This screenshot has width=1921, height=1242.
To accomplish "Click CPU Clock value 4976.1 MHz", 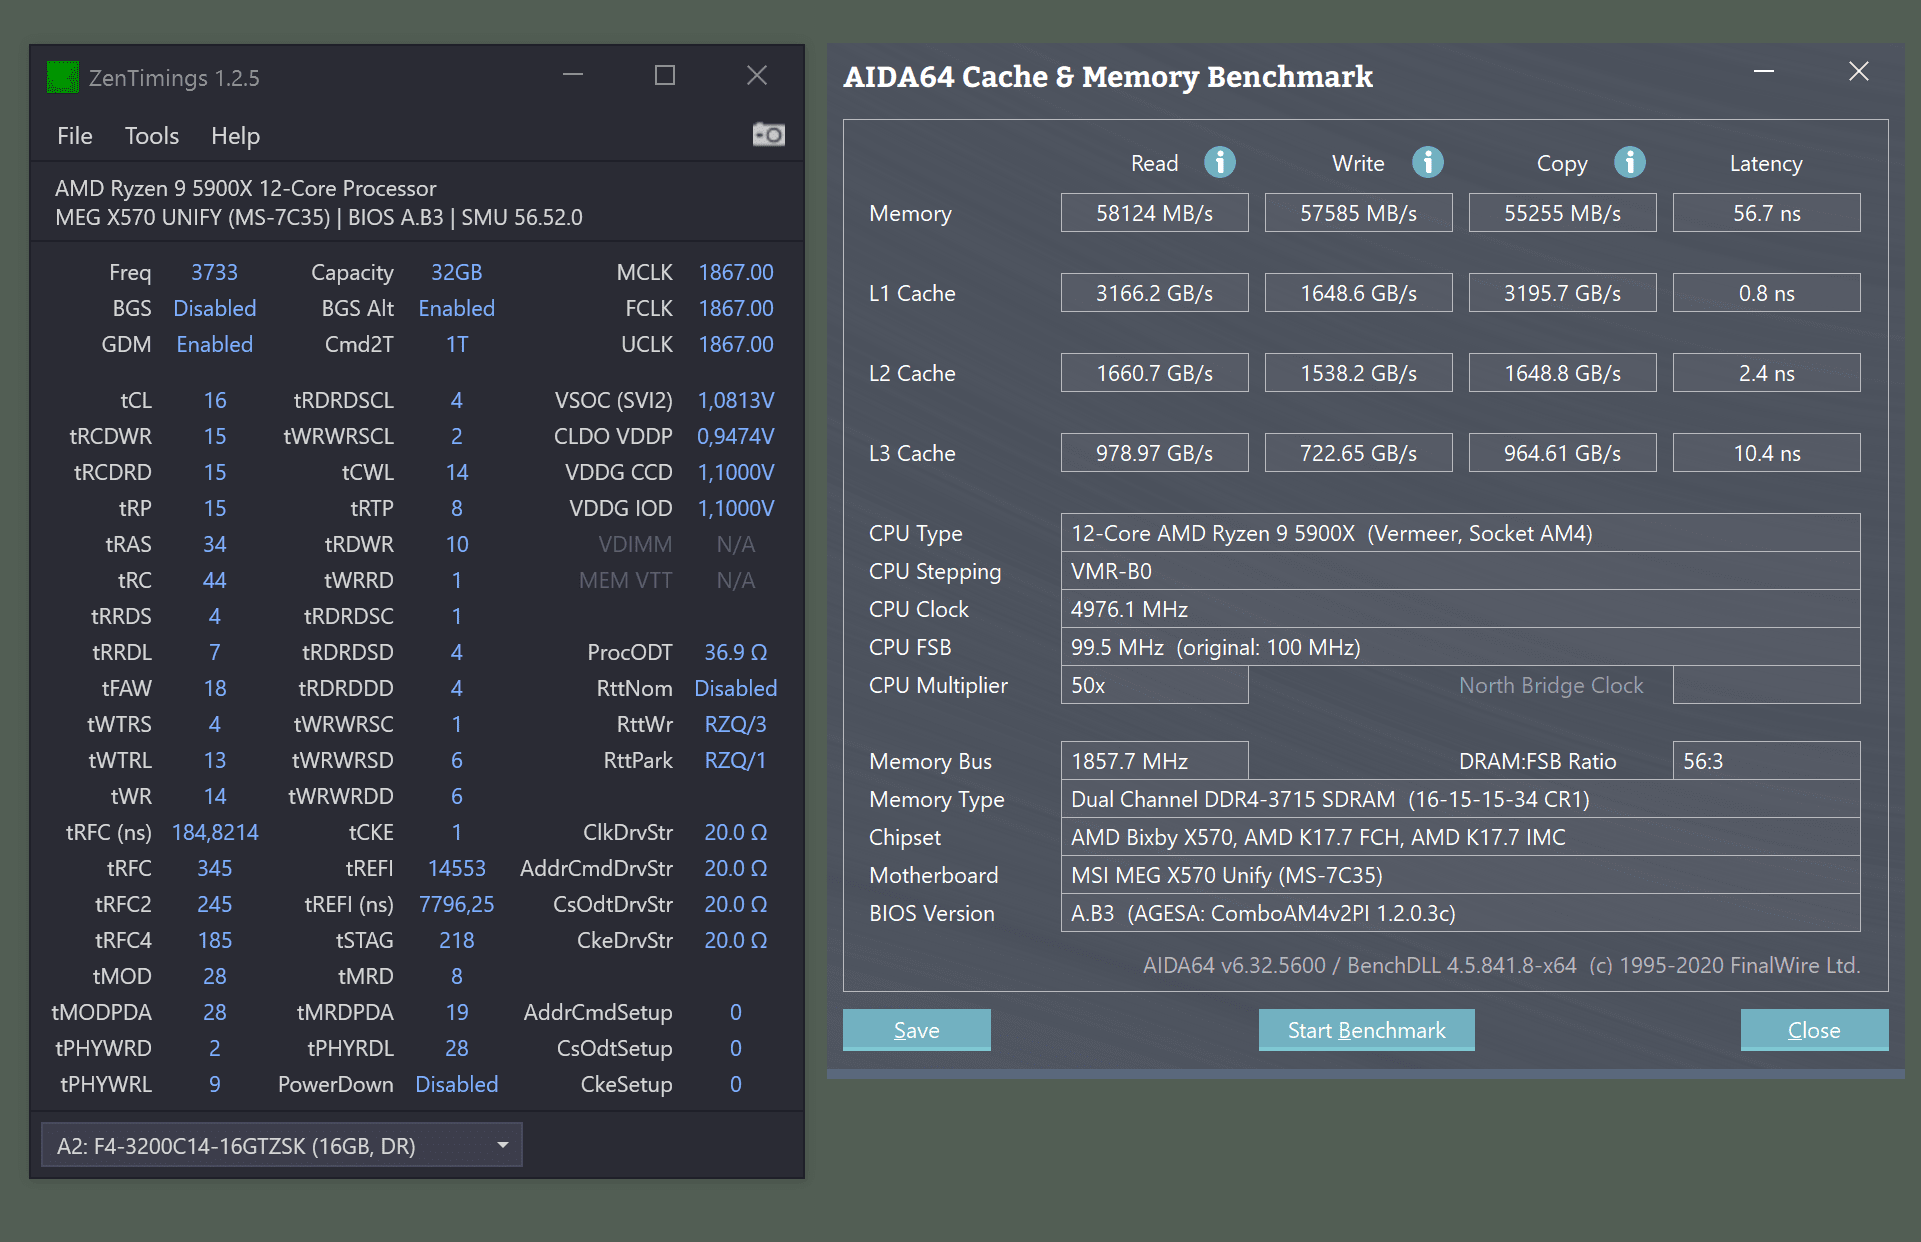I will click(1460, 609).
